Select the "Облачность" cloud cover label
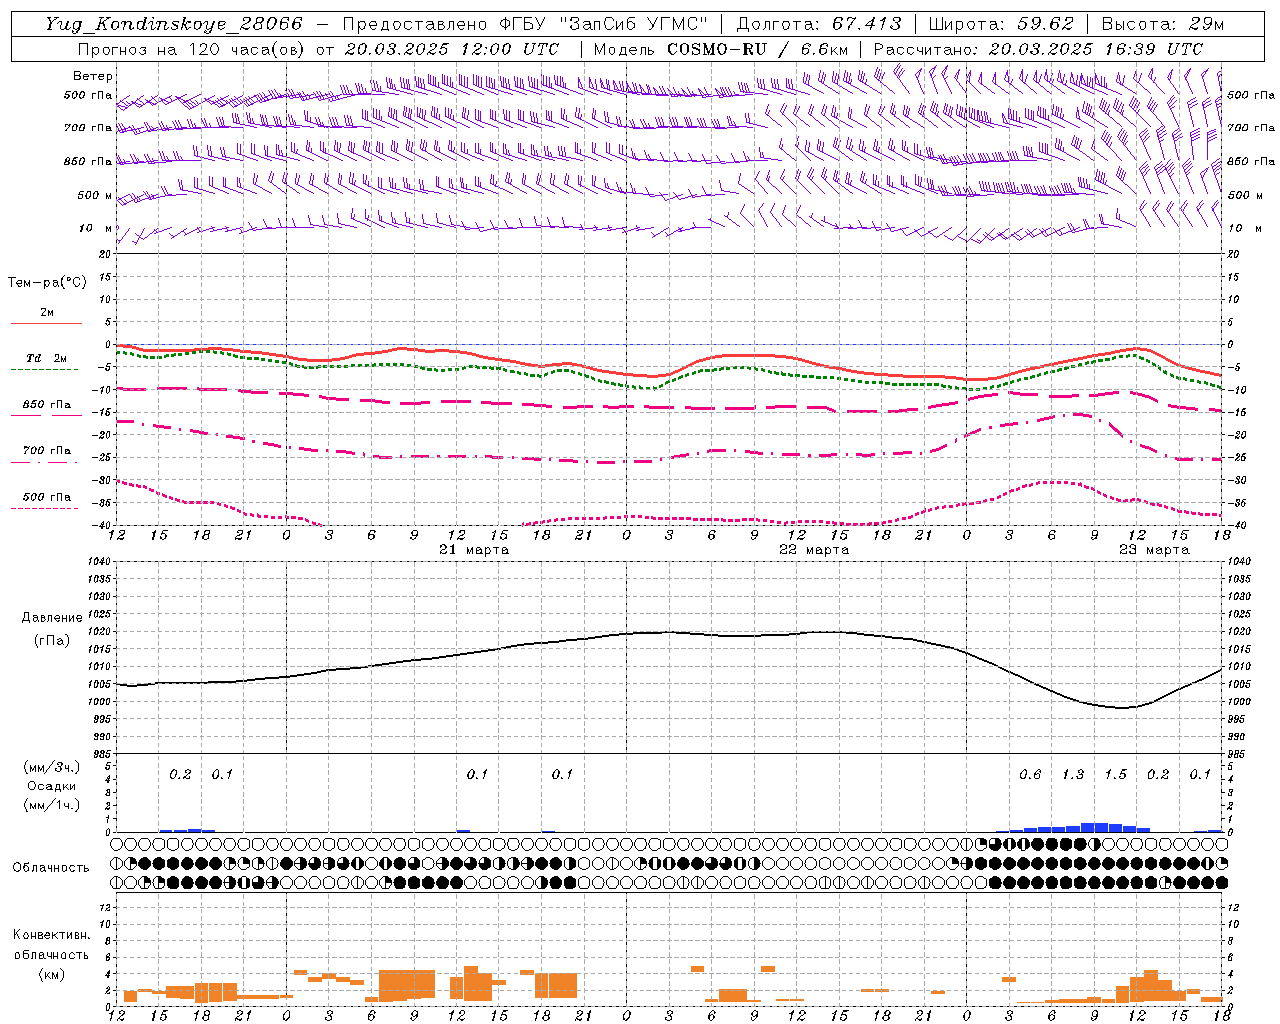This screenshot has height=1024, width=1280. (51, 868)
